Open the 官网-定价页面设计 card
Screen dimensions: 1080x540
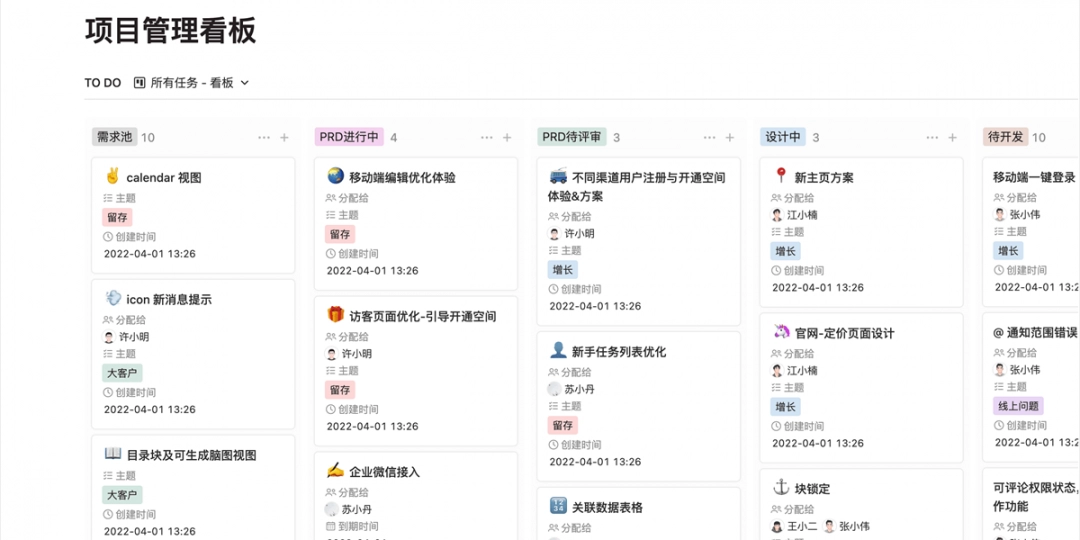coord(844,333)
